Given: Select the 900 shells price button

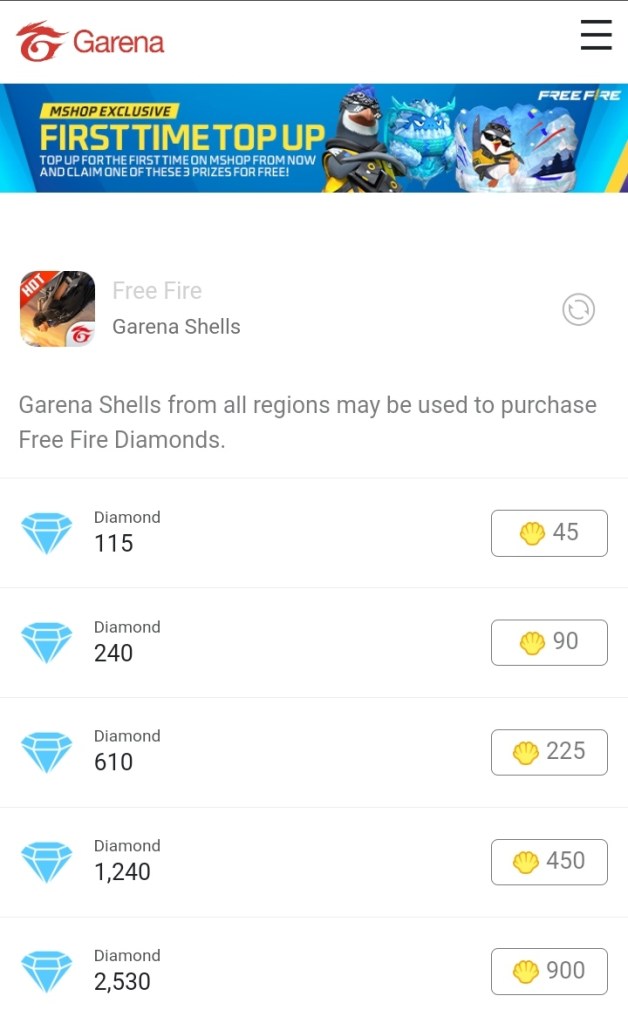Looking at the screenshot, I should pyautogui.click(x=549, y=971).
